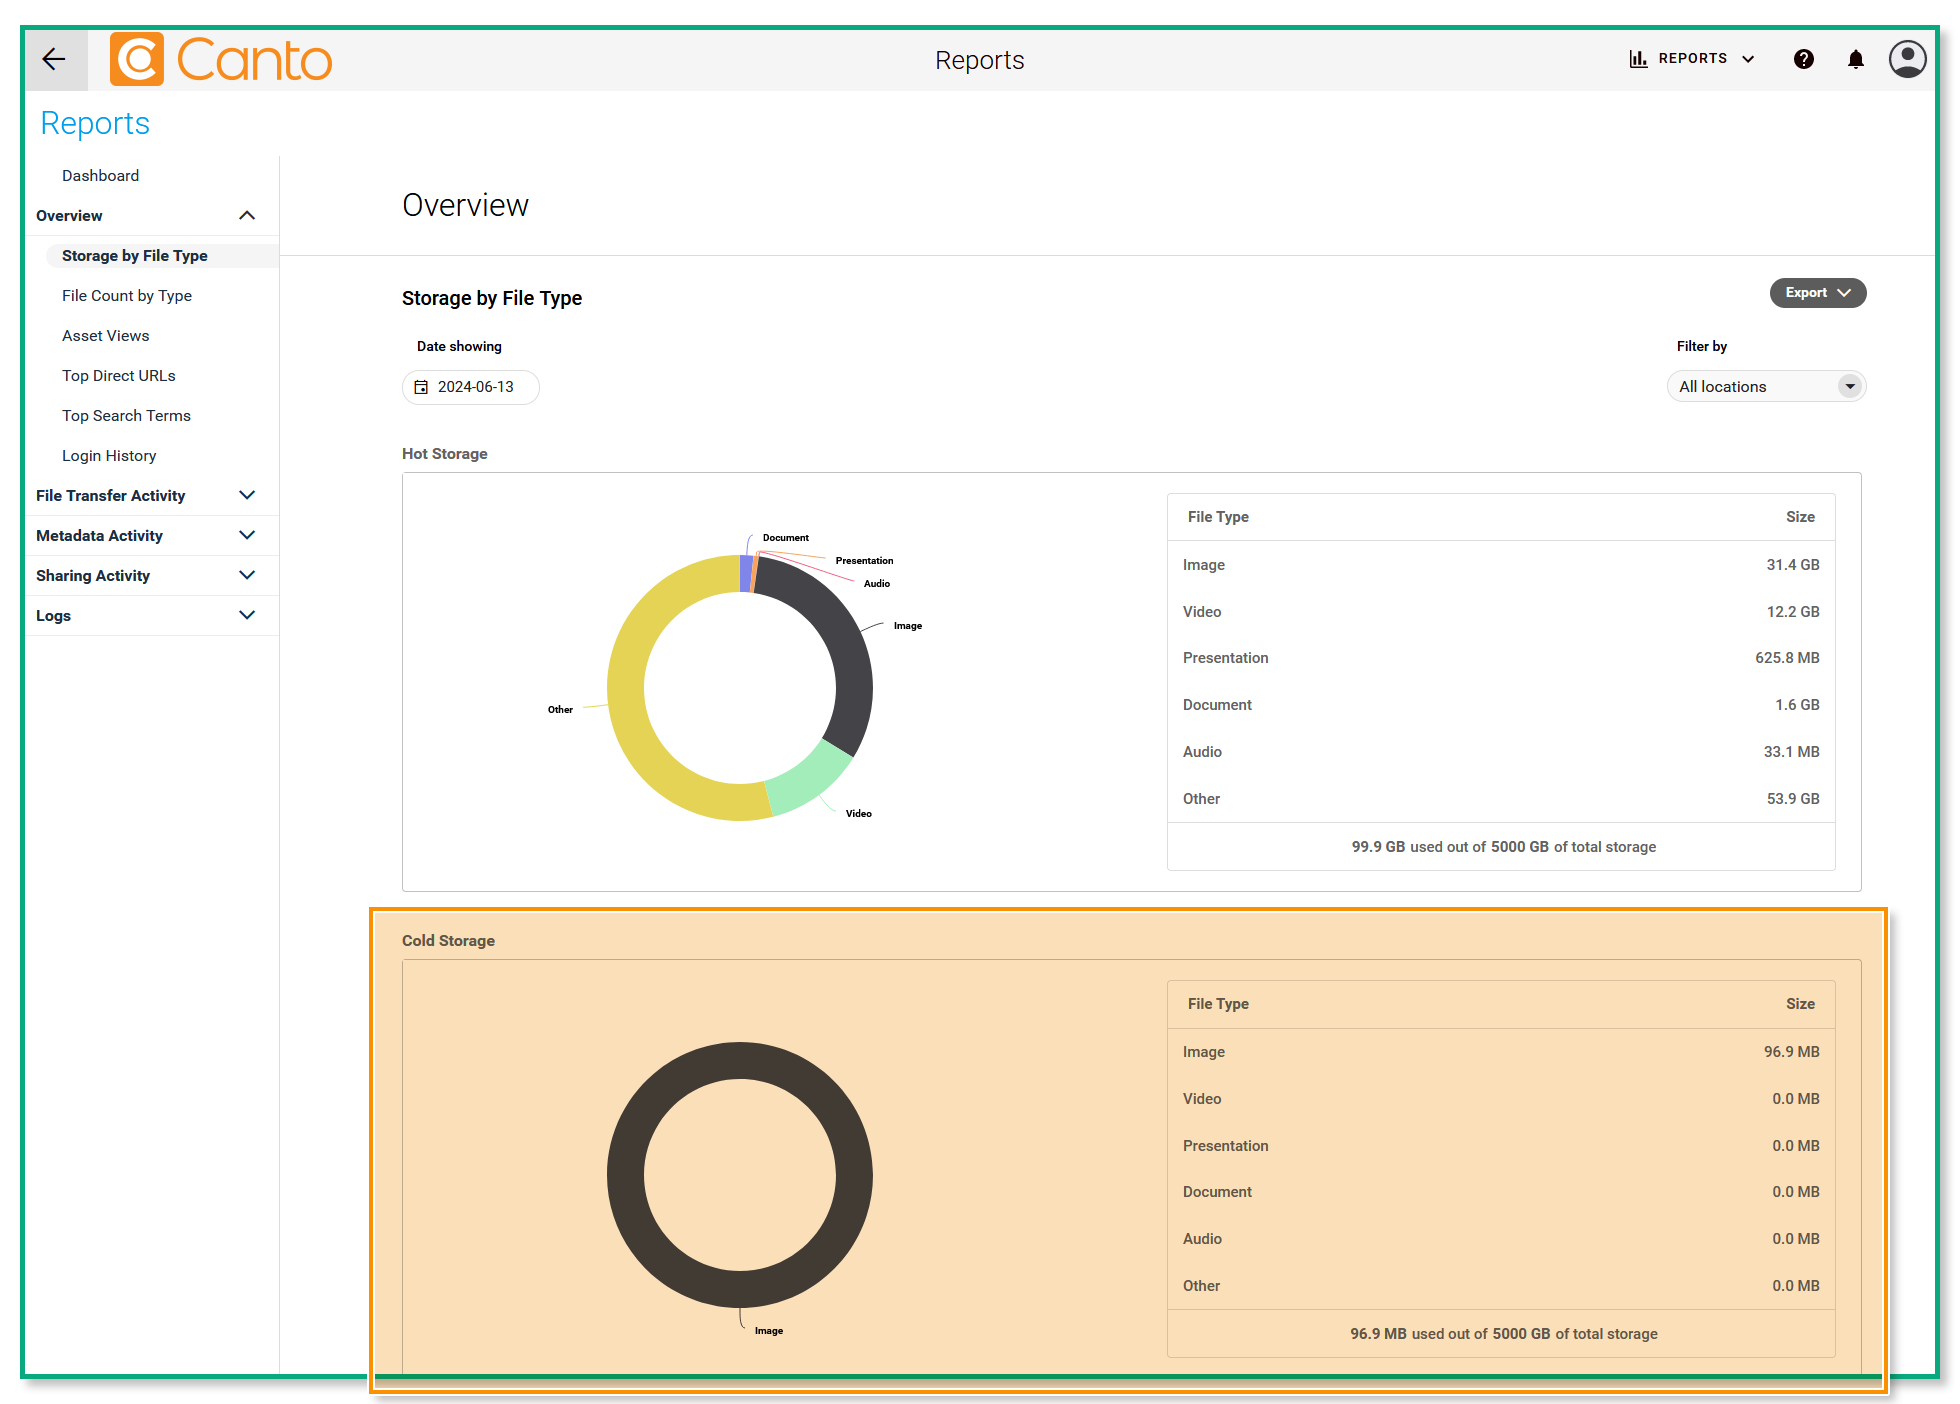Image resolution: width=1960 pixels, height=1404 pixels.
Task: Click the Canto logo icon
Action: click(x=136, y=60)
